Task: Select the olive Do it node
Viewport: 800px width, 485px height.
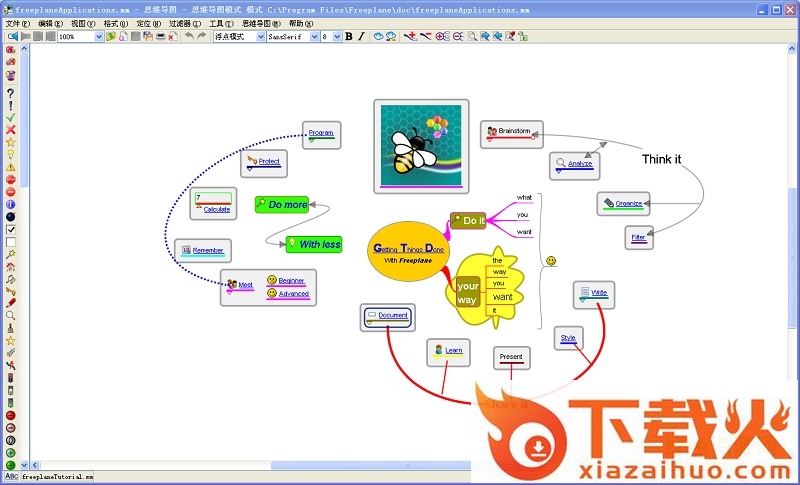Action: pyautogui.click(x=468, y=221)
